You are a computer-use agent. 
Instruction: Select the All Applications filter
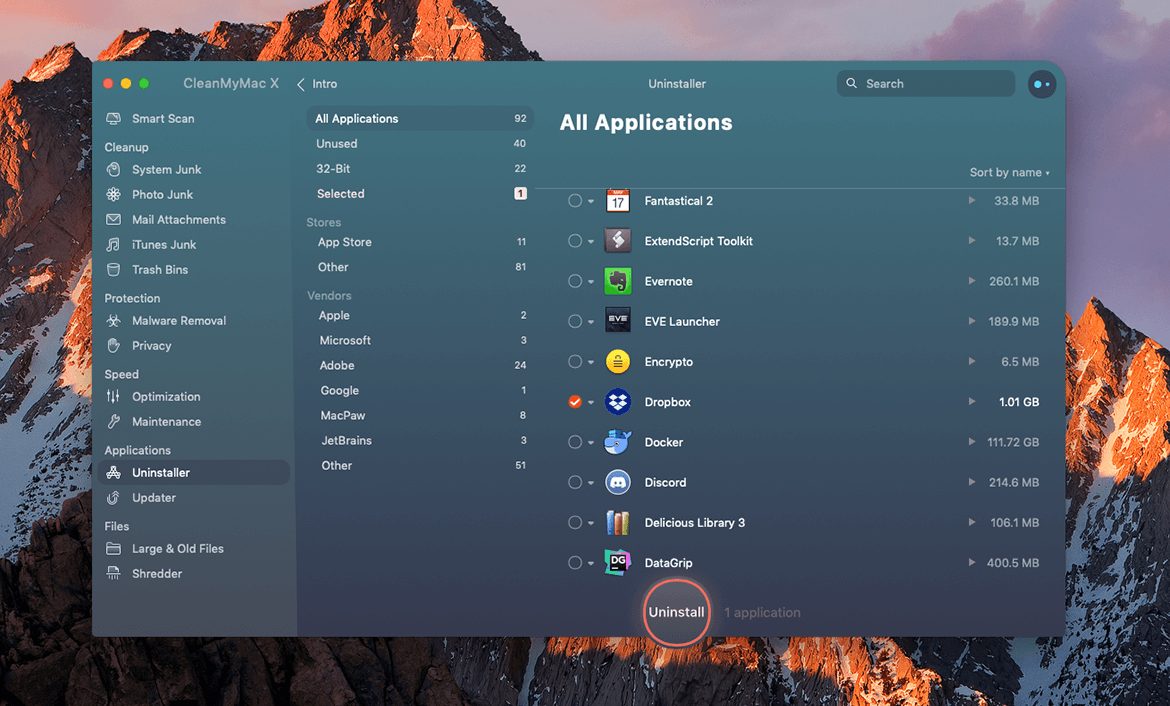[420, 119]
